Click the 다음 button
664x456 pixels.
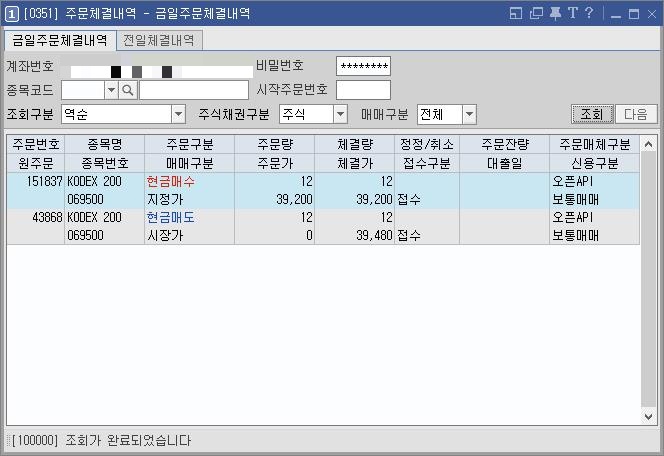[636, 114]
